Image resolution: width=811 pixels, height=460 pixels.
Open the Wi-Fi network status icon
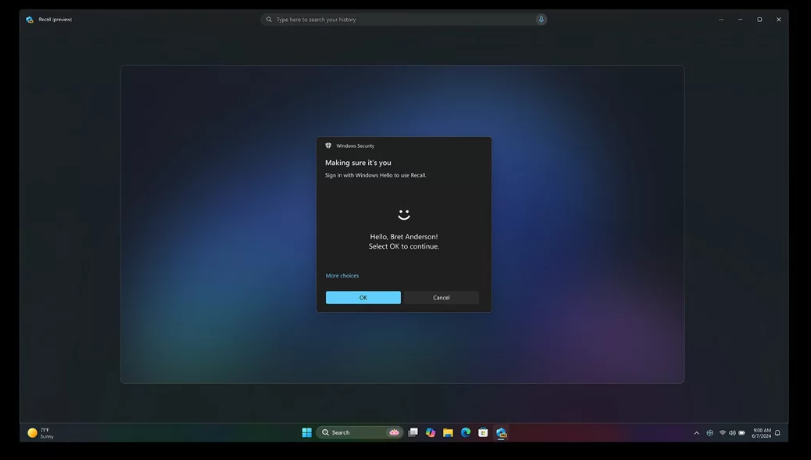pyautogui.click(x=723, y=433)
